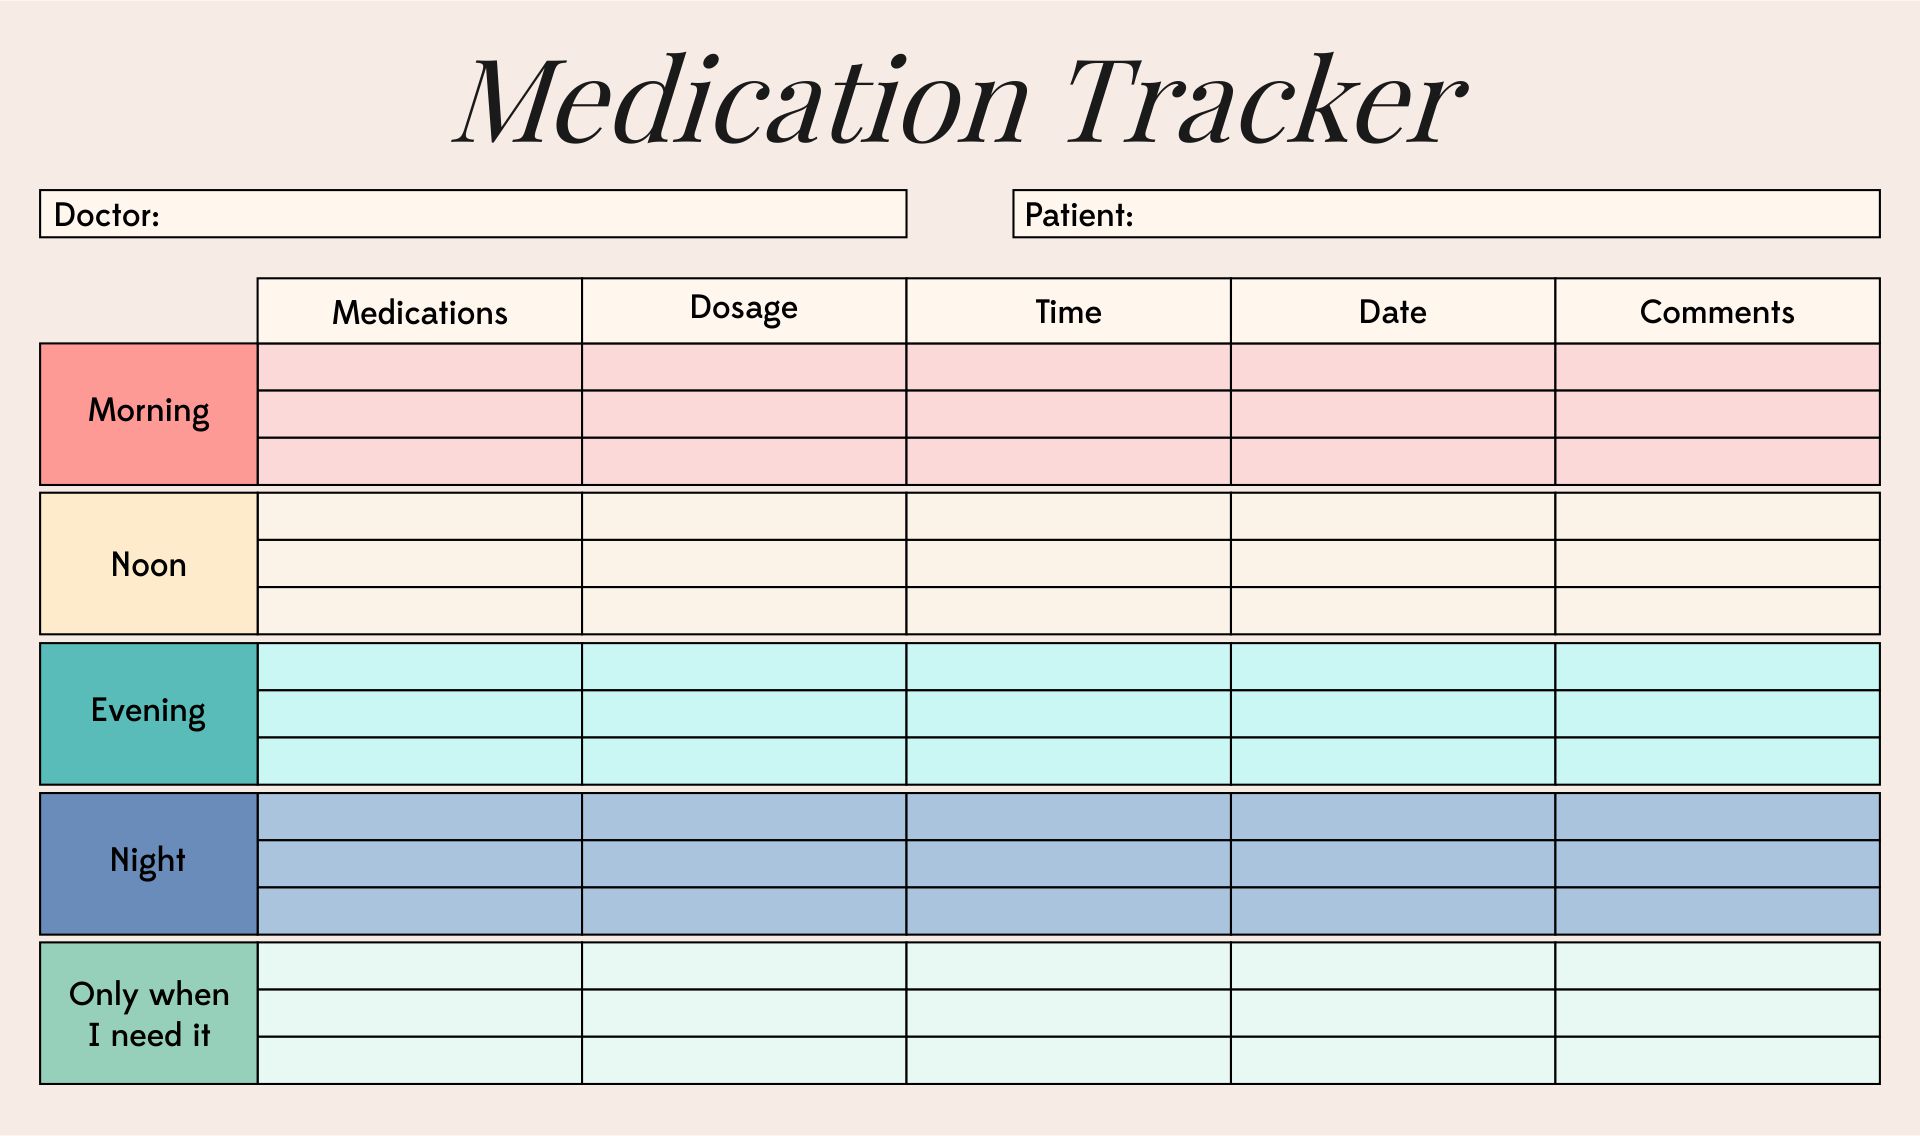The image size is (1920, 1136).
Task: Click the red Morning row label
Action: (x=149, y=414)
